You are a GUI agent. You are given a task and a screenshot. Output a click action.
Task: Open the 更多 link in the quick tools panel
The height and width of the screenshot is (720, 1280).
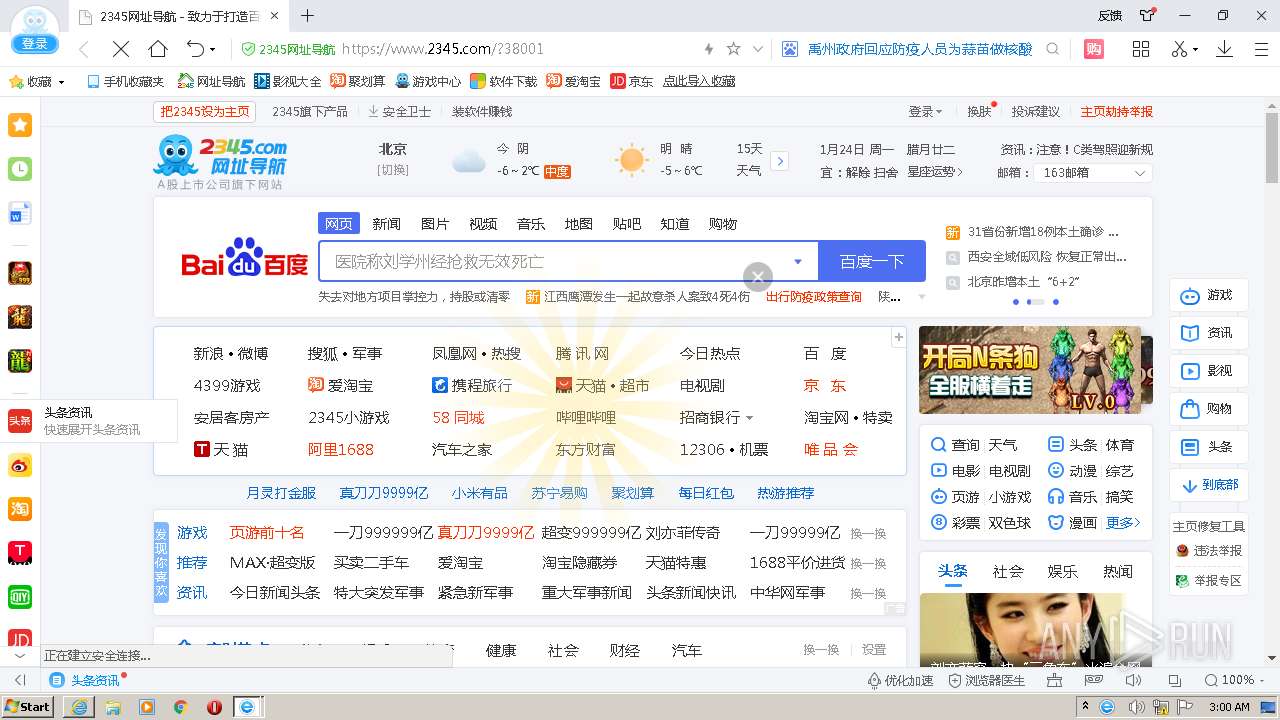pyautogui.click(x=1122, y=523)
